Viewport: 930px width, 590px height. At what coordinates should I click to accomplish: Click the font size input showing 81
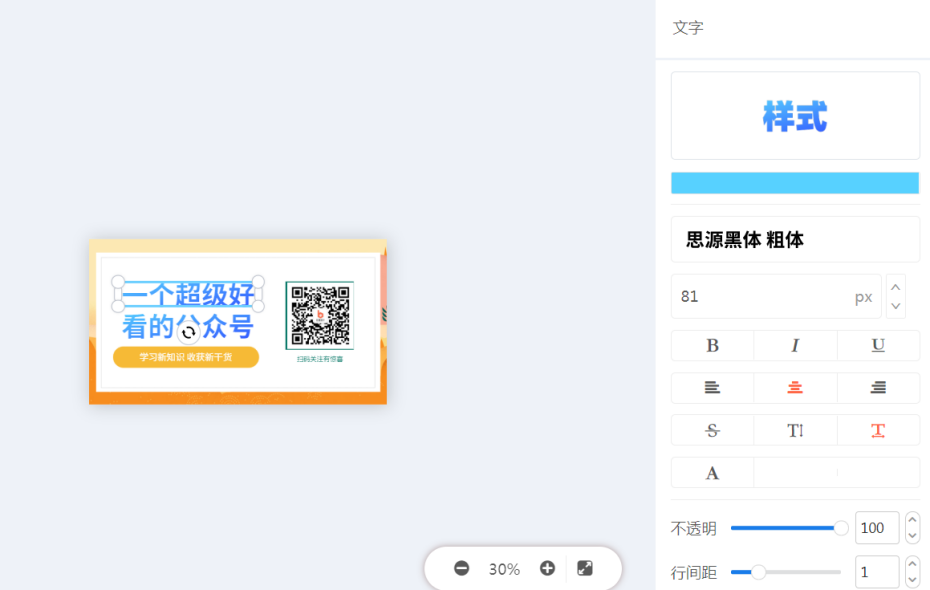[x=760, y=297]
